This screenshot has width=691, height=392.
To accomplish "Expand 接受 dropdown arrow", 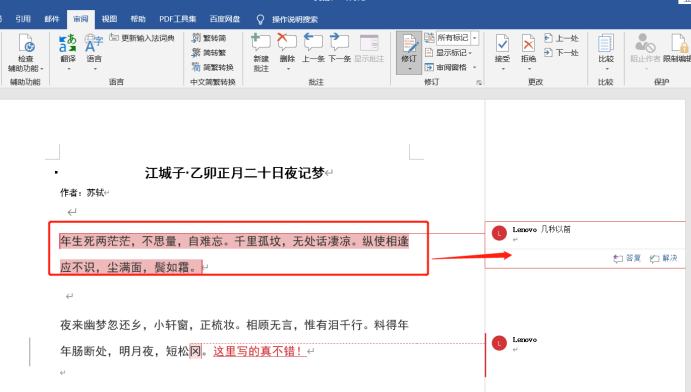I will point(503,69).
